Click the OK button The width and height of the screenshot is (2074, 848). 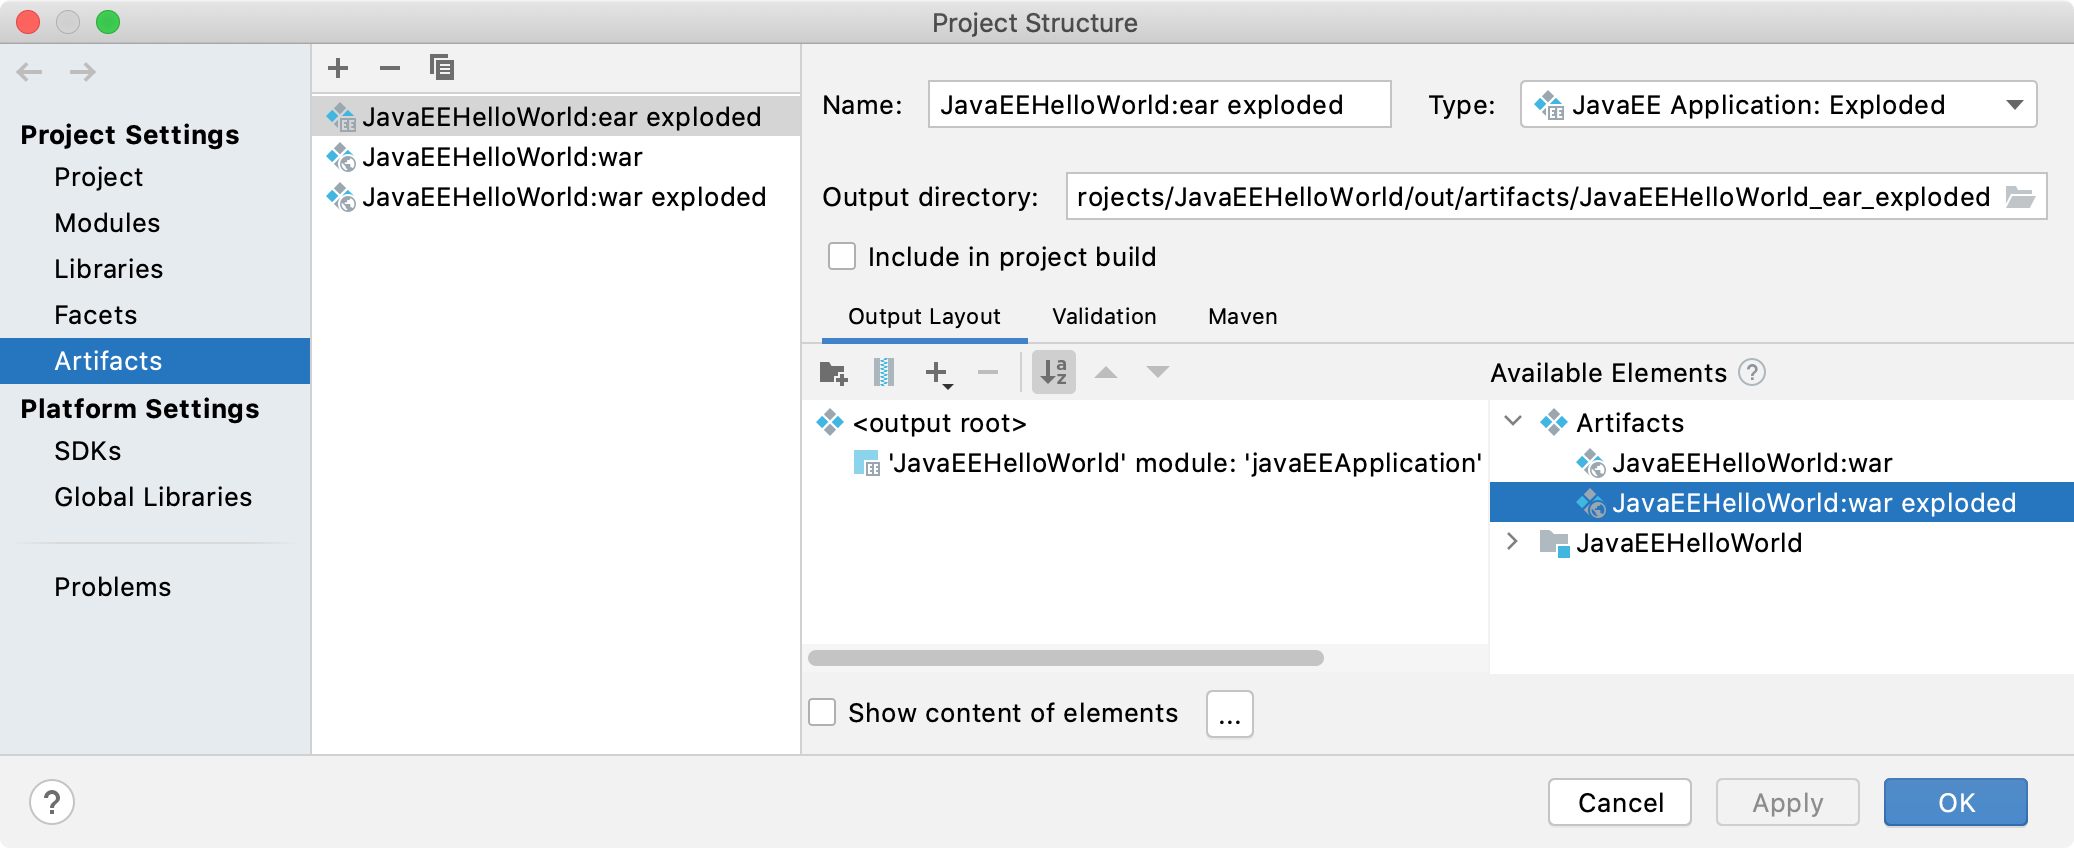pyautogui.click(x=1955, y=802)
